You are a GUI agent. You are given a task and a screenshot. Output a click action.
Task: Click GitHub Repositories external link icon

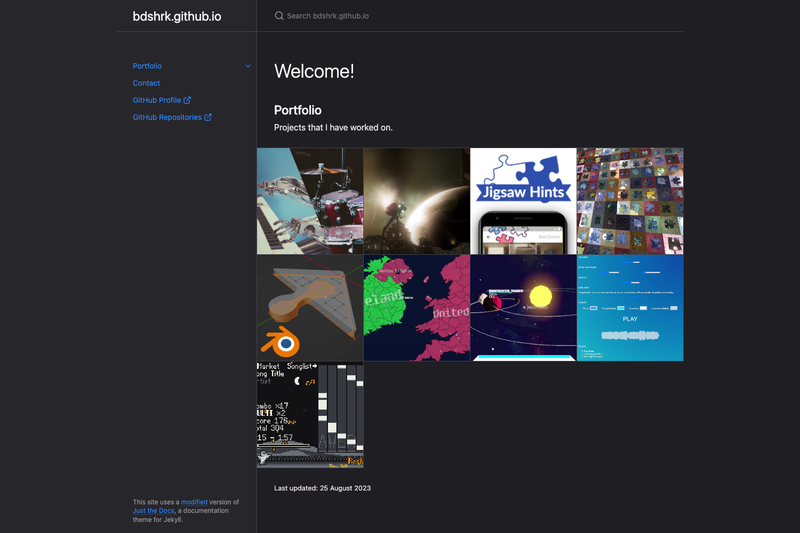208,117
